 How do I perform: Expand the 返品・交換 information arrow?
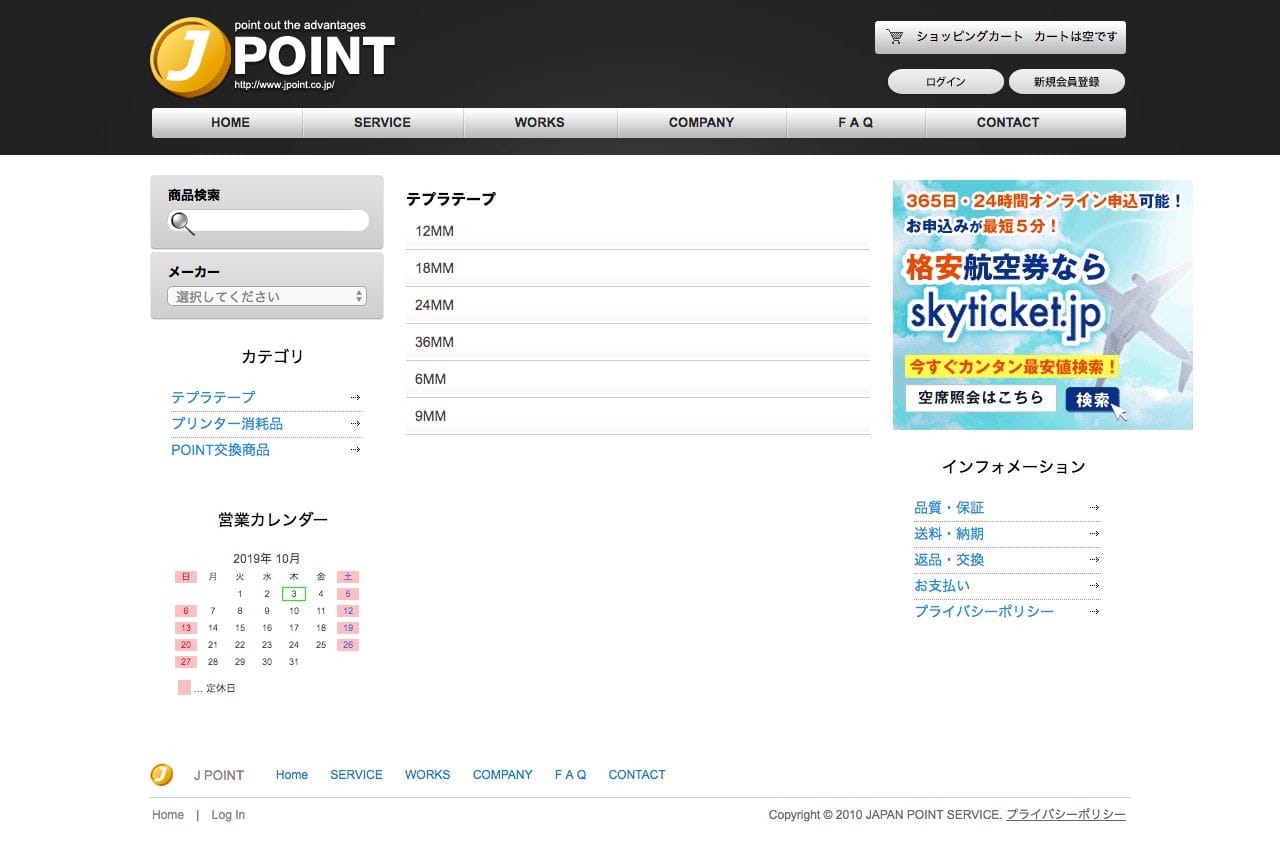pyautogui.click(x=1094, y=559)
